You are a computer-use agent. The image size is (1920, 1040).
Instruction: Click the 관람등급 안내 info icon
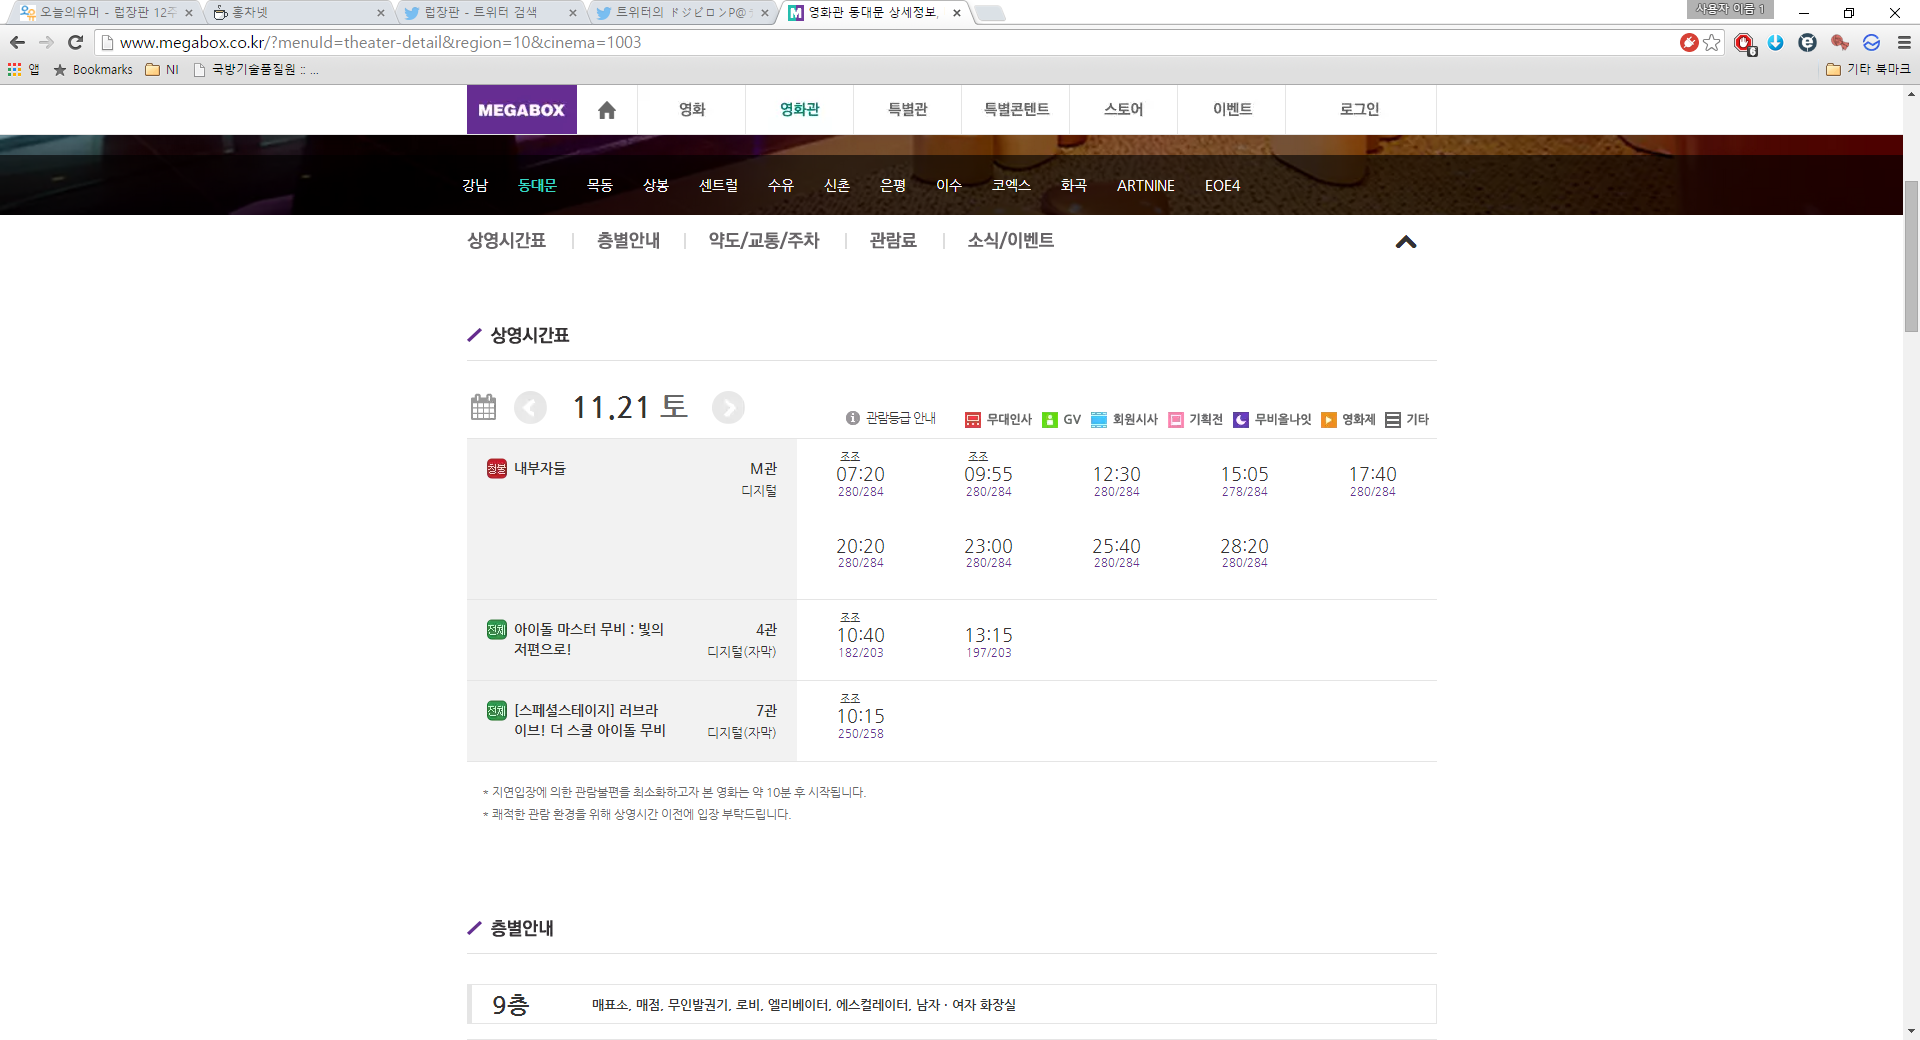(853, 418)
